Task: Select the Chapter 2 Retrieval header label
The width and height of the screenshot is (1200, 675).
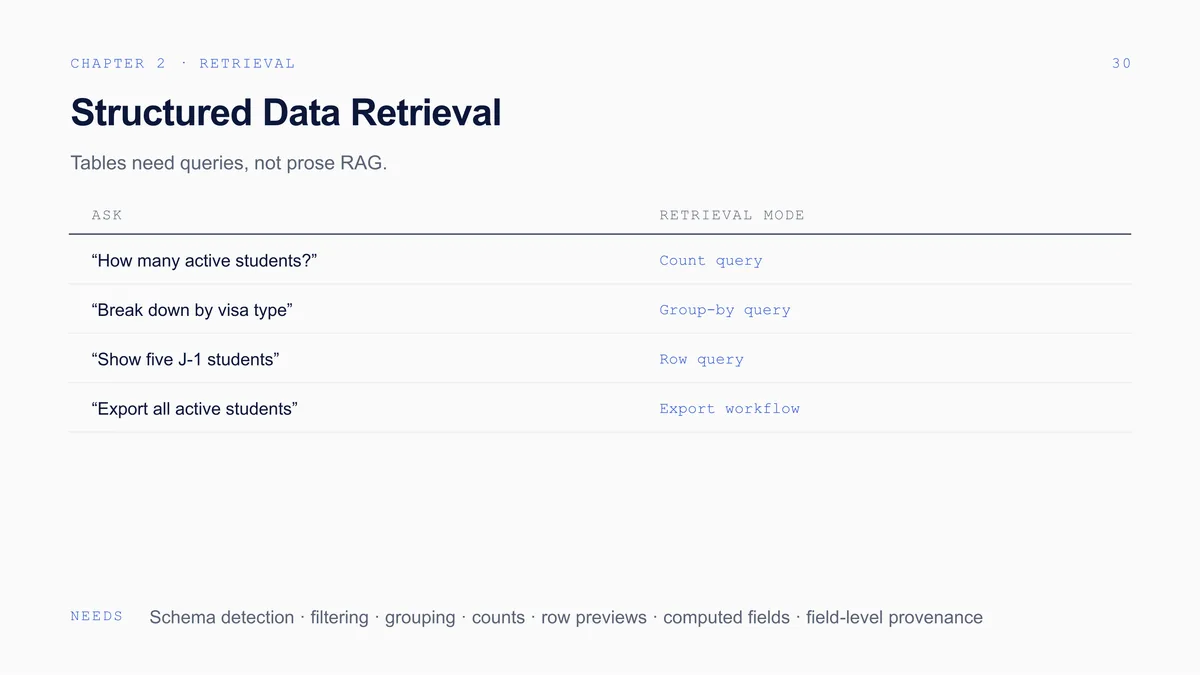Action: [183, 63]
